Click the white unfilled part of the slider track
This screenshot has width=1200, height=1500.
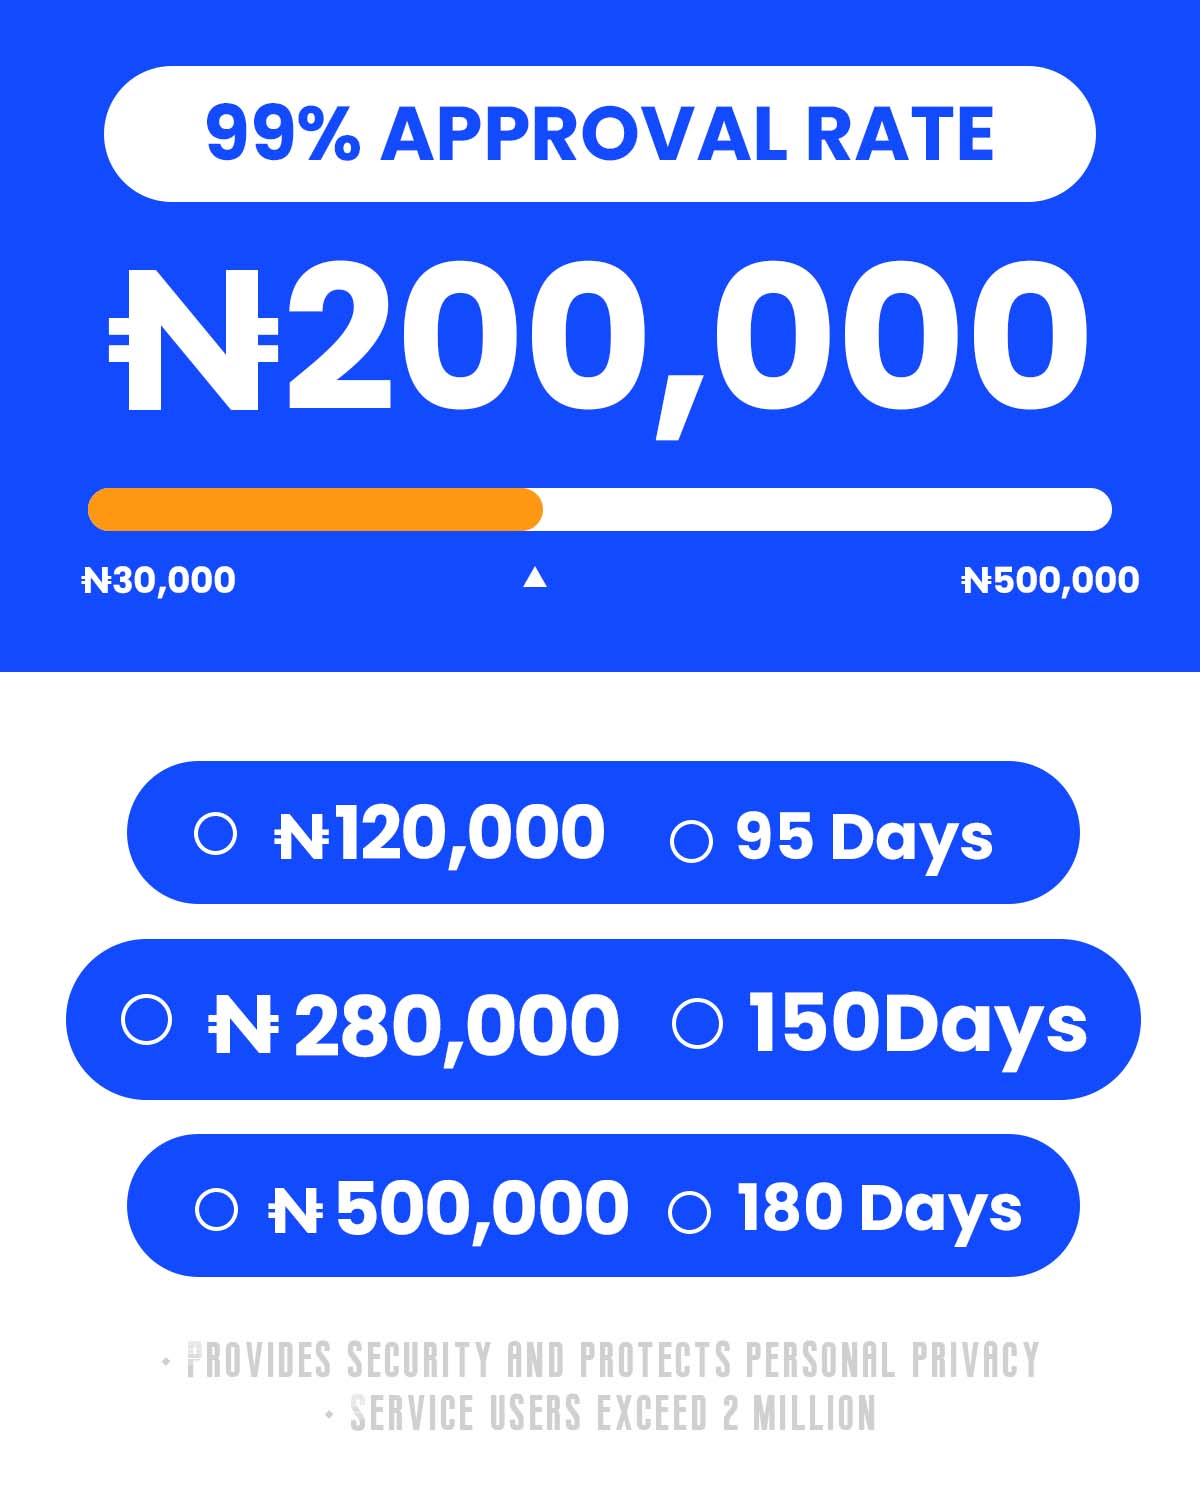(x=827, y=509)
